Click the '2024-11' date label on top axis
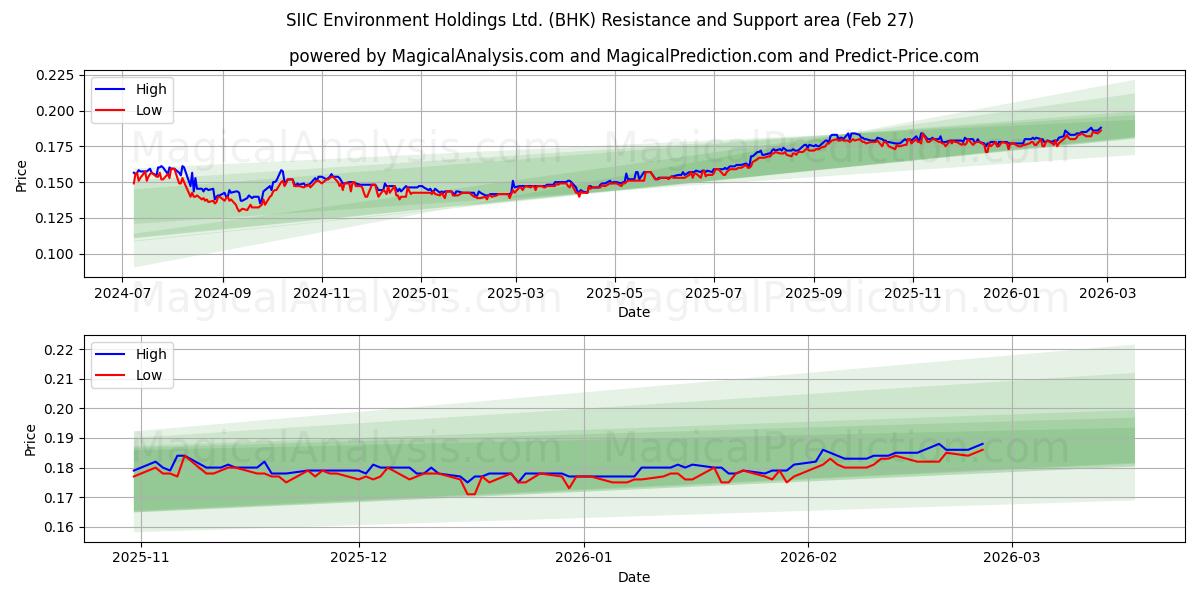Screen dimensions: 1200x600 tap(322, 294)
